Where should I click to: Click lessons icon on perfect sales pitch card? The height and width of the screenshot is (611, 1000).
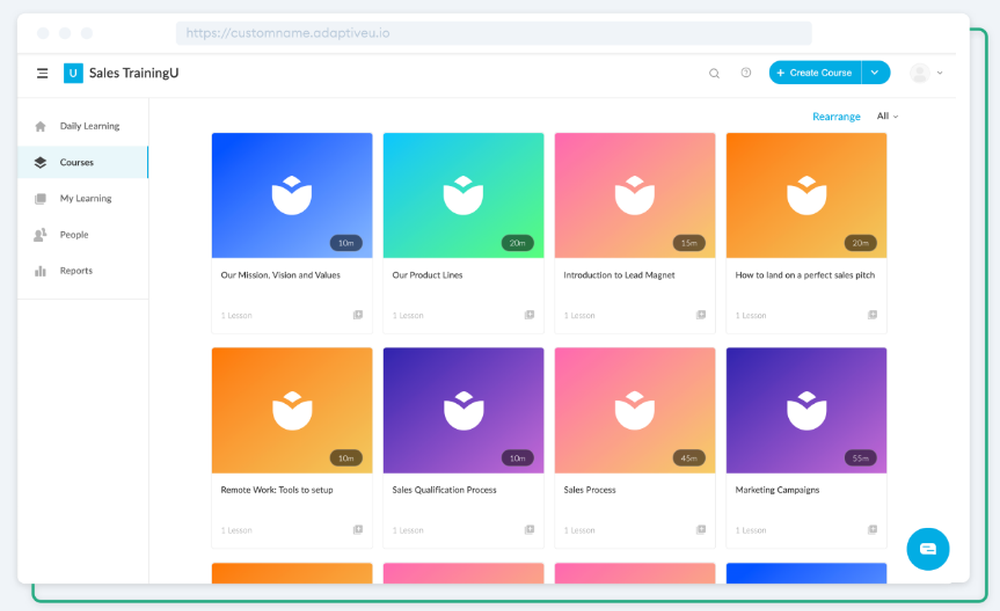[x=872, y=315]
